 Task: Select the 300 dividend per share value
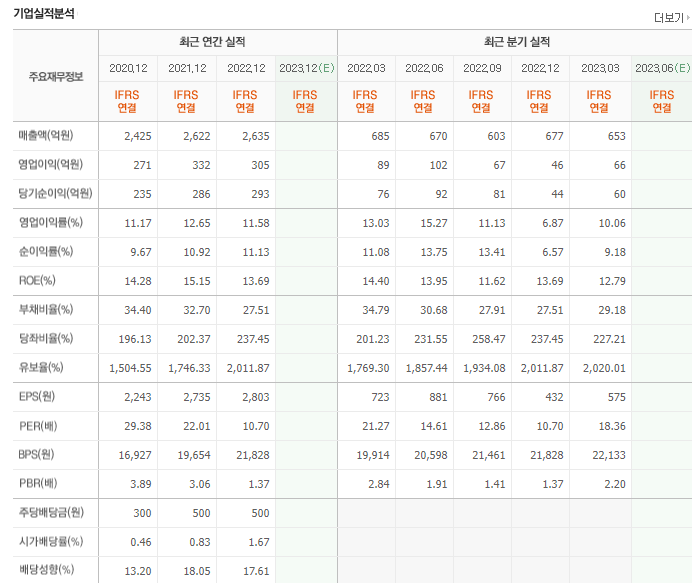point(142,513)
